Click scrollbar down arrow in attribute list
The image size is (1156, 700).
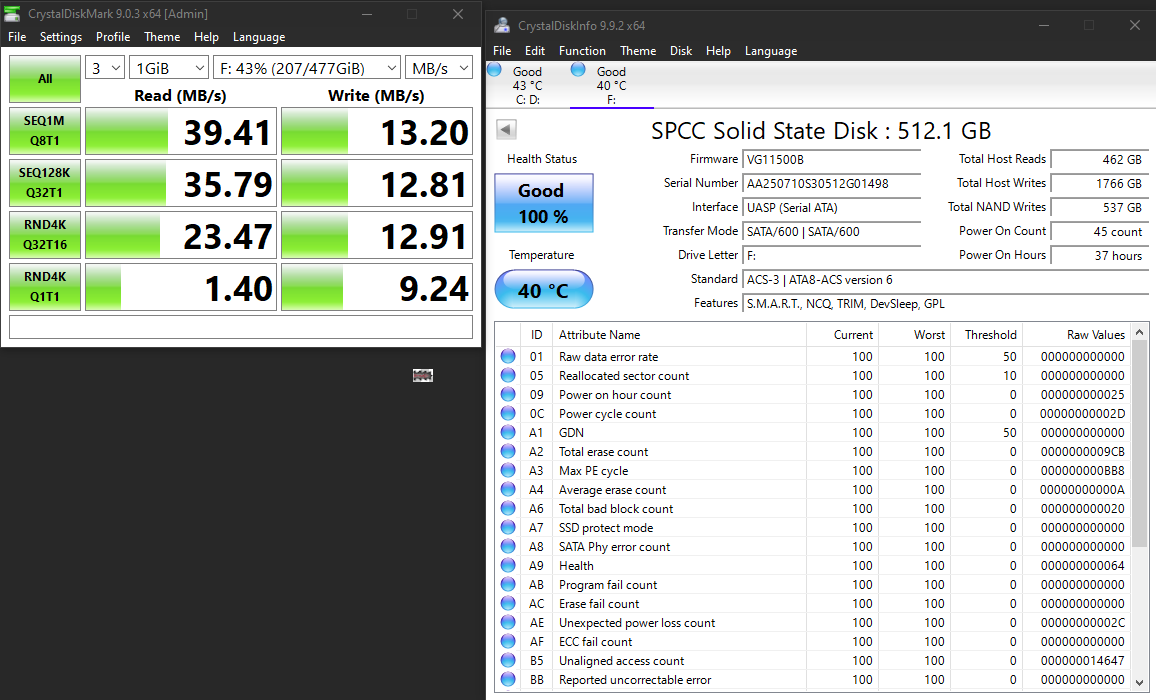coord(1139,682)
